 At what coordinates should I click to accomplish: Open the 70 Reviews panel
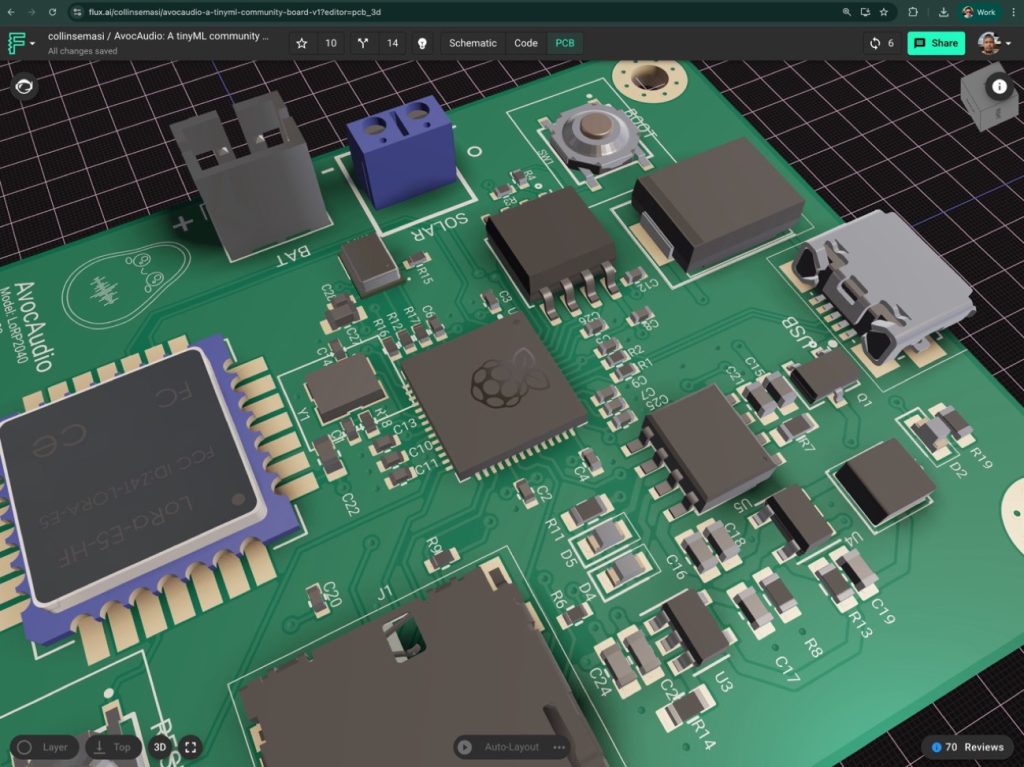pyautogui.click(x=966, y=747)
